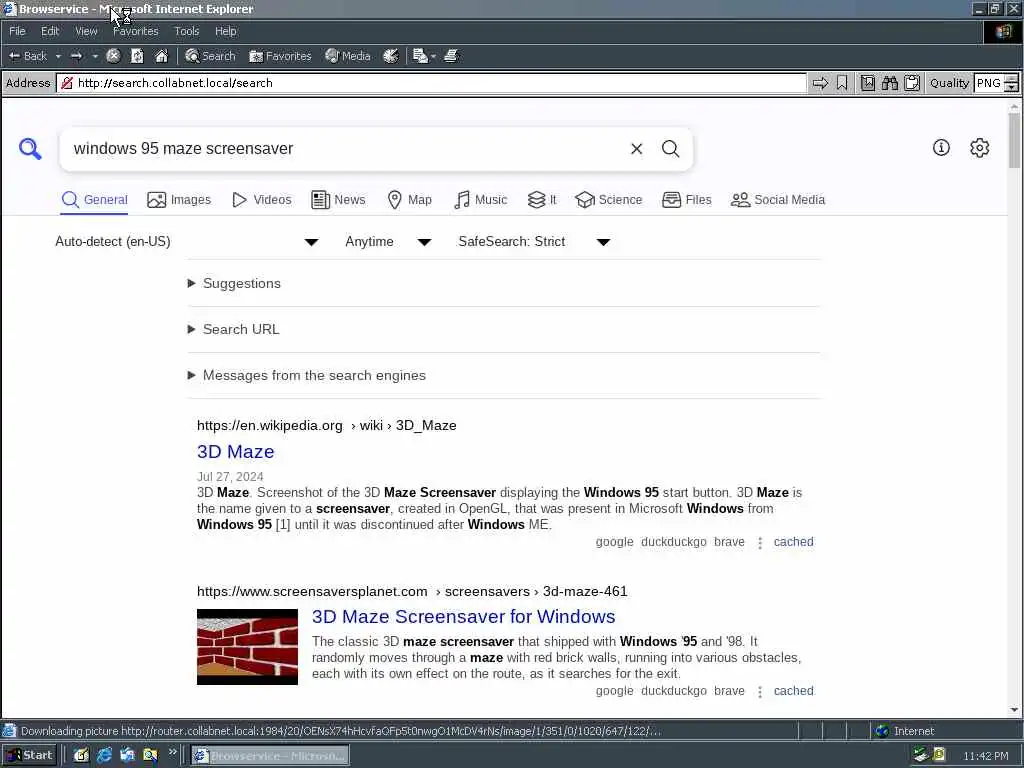Switch to the It tab
The image size is (1024, 768).
[542, 200]
